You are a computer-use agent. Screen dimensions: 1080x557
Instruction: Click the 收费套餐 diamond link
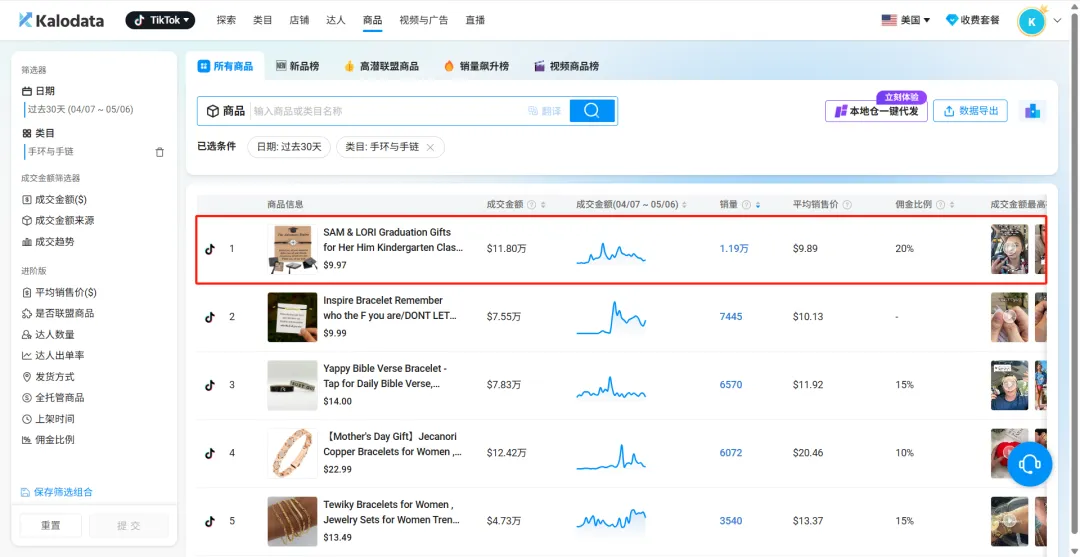pyautogui.click(x=973, y=21)
